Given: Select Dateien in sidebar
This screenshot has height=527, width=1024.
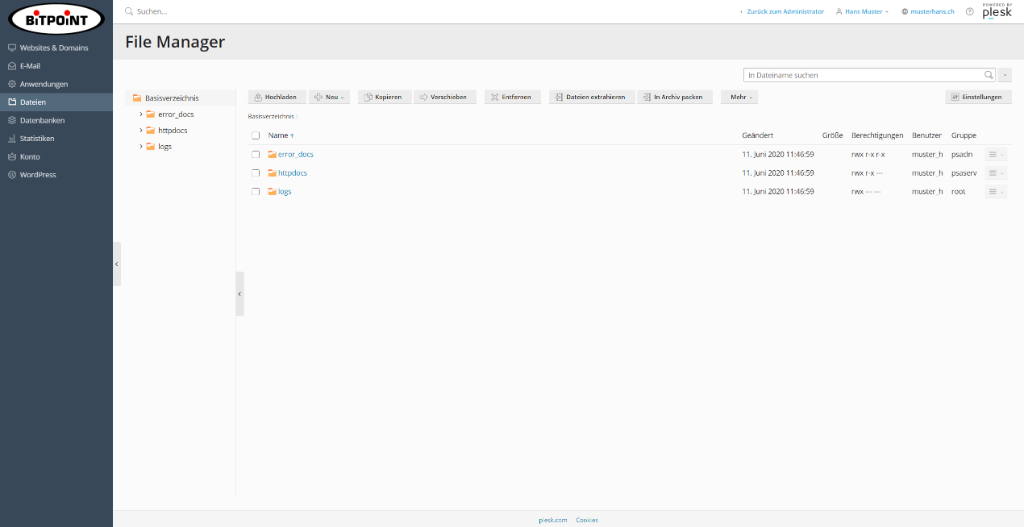Looking at the screenshot, I should 56,103.
